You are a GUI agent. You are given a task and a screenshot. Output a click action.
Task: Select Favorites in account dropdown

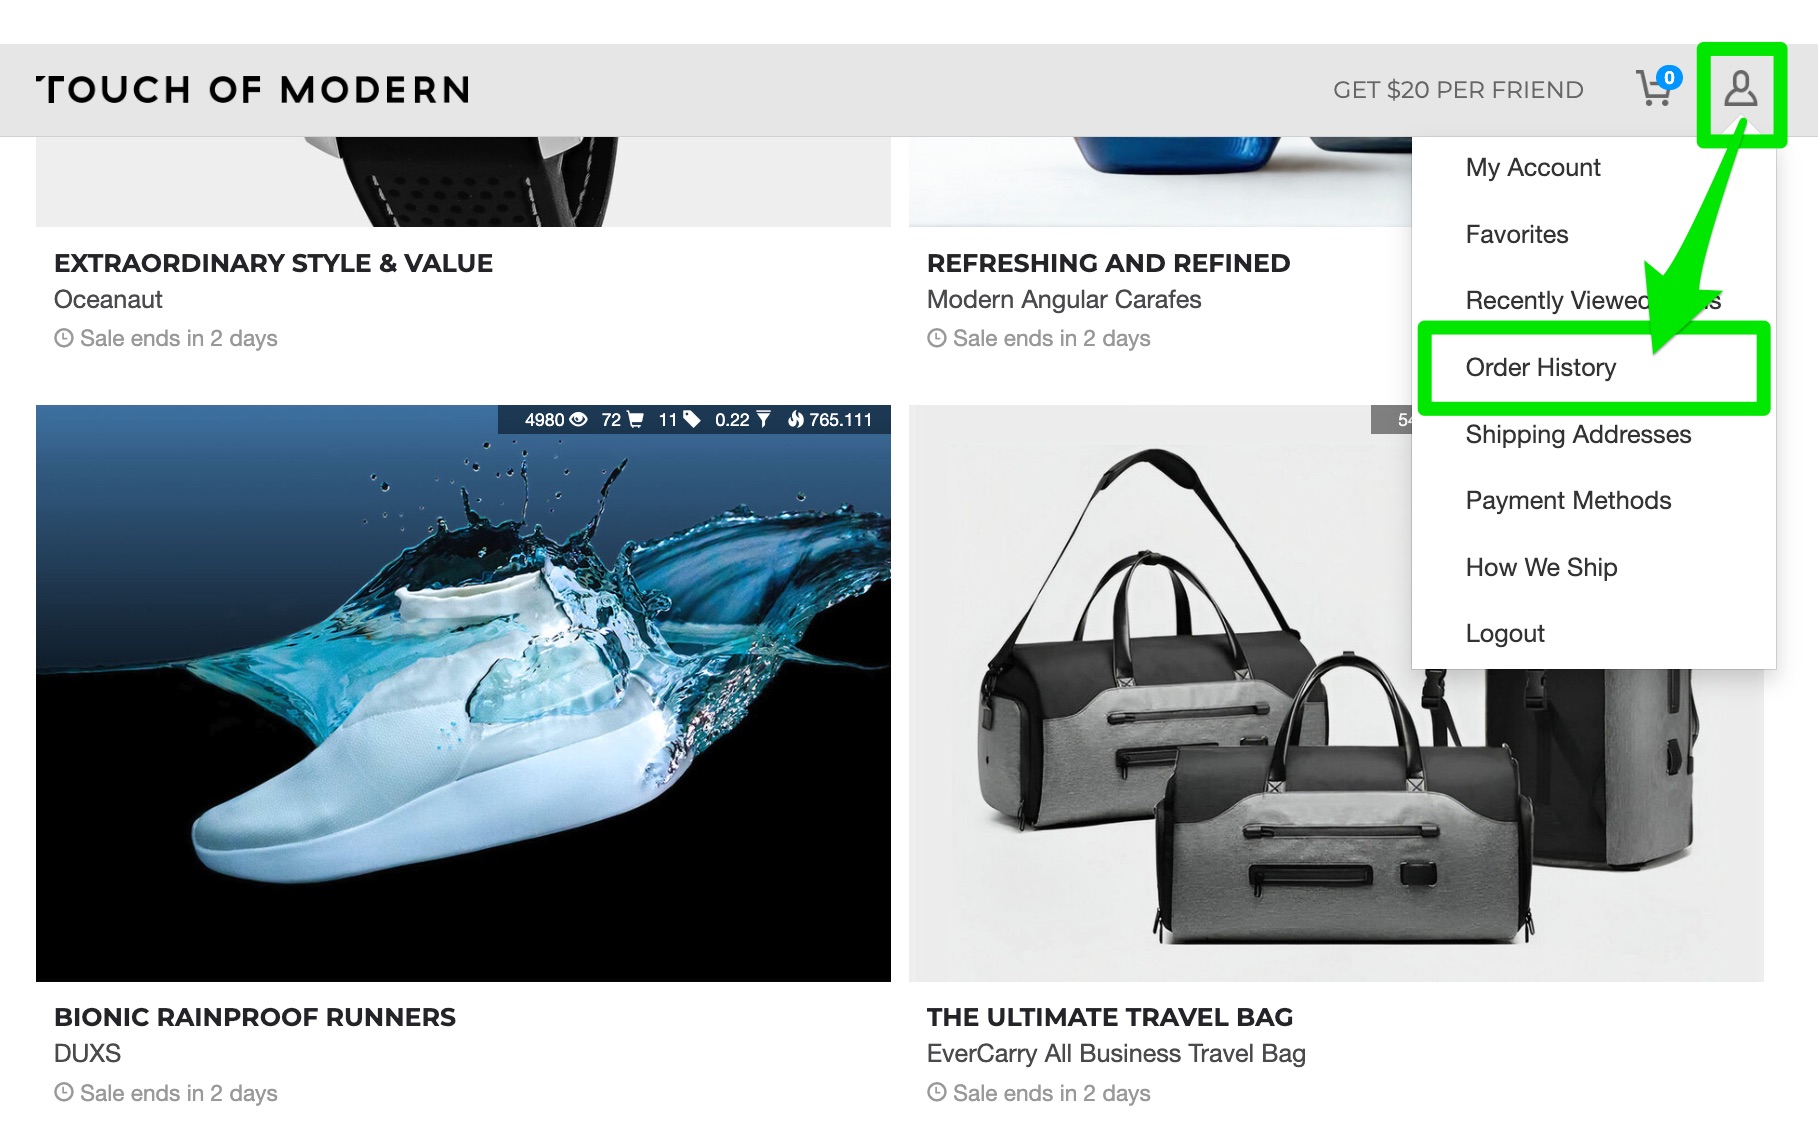tap(1516, 234)
